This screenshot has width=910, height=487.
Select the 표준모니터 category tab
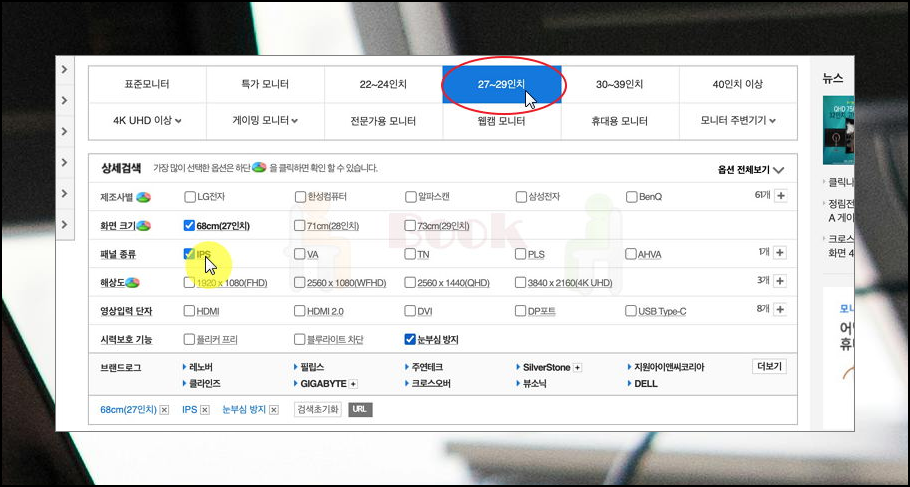point(147,84)
